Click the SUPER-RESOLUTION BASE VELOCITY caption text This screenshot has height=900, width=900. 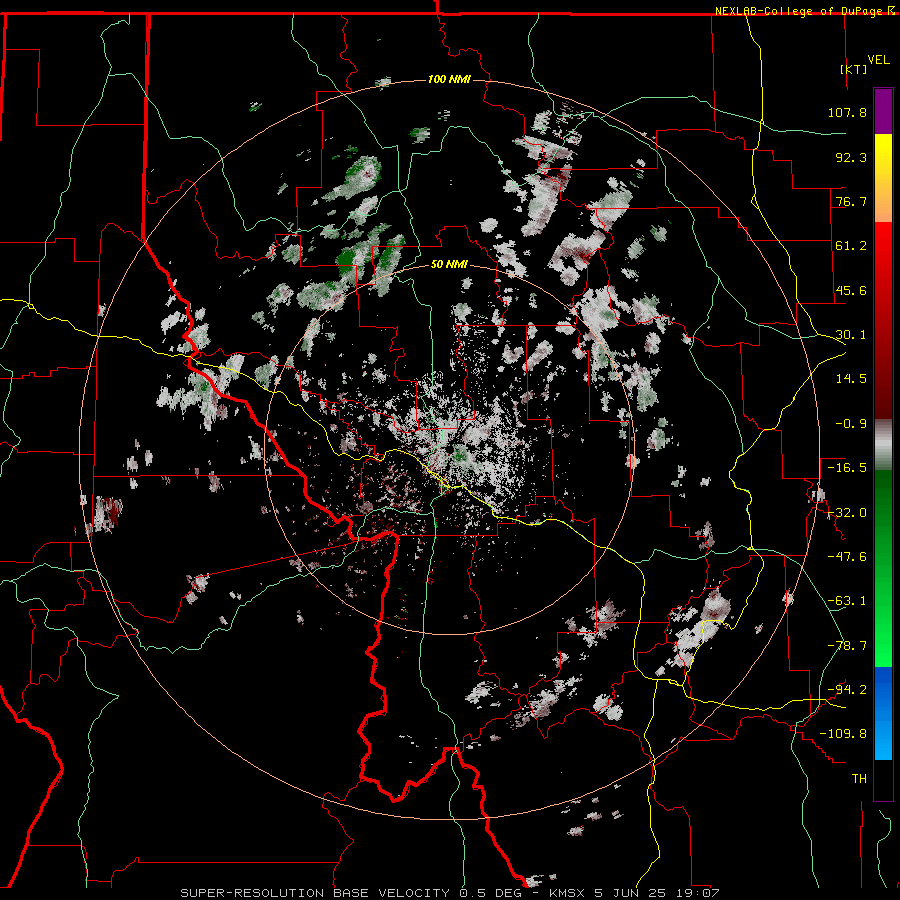[x=315, y=893]
